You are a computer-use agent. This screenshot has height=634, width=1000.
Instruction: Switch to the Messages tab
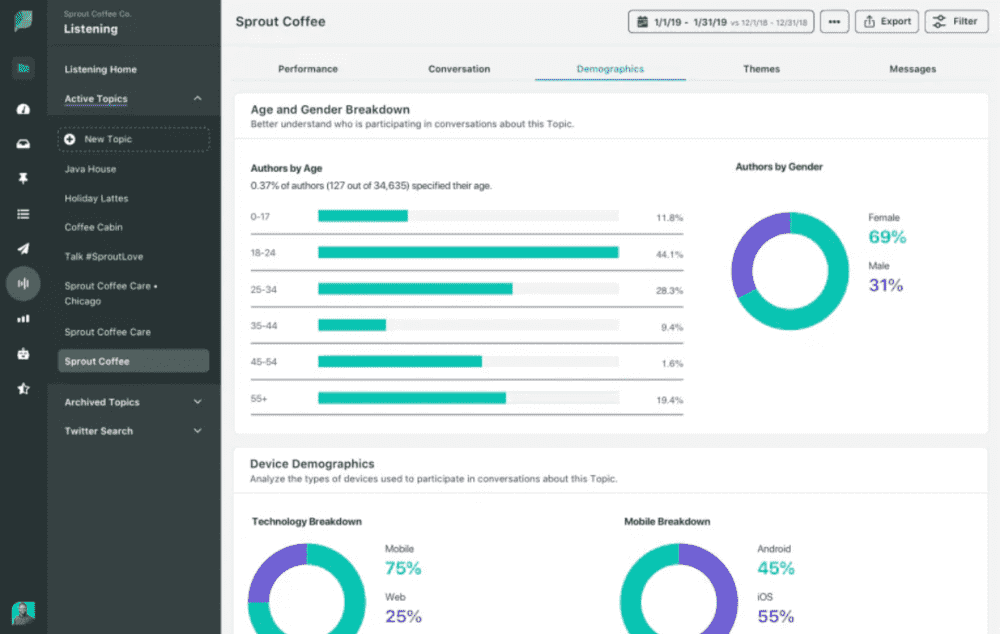tap(913, 69)
